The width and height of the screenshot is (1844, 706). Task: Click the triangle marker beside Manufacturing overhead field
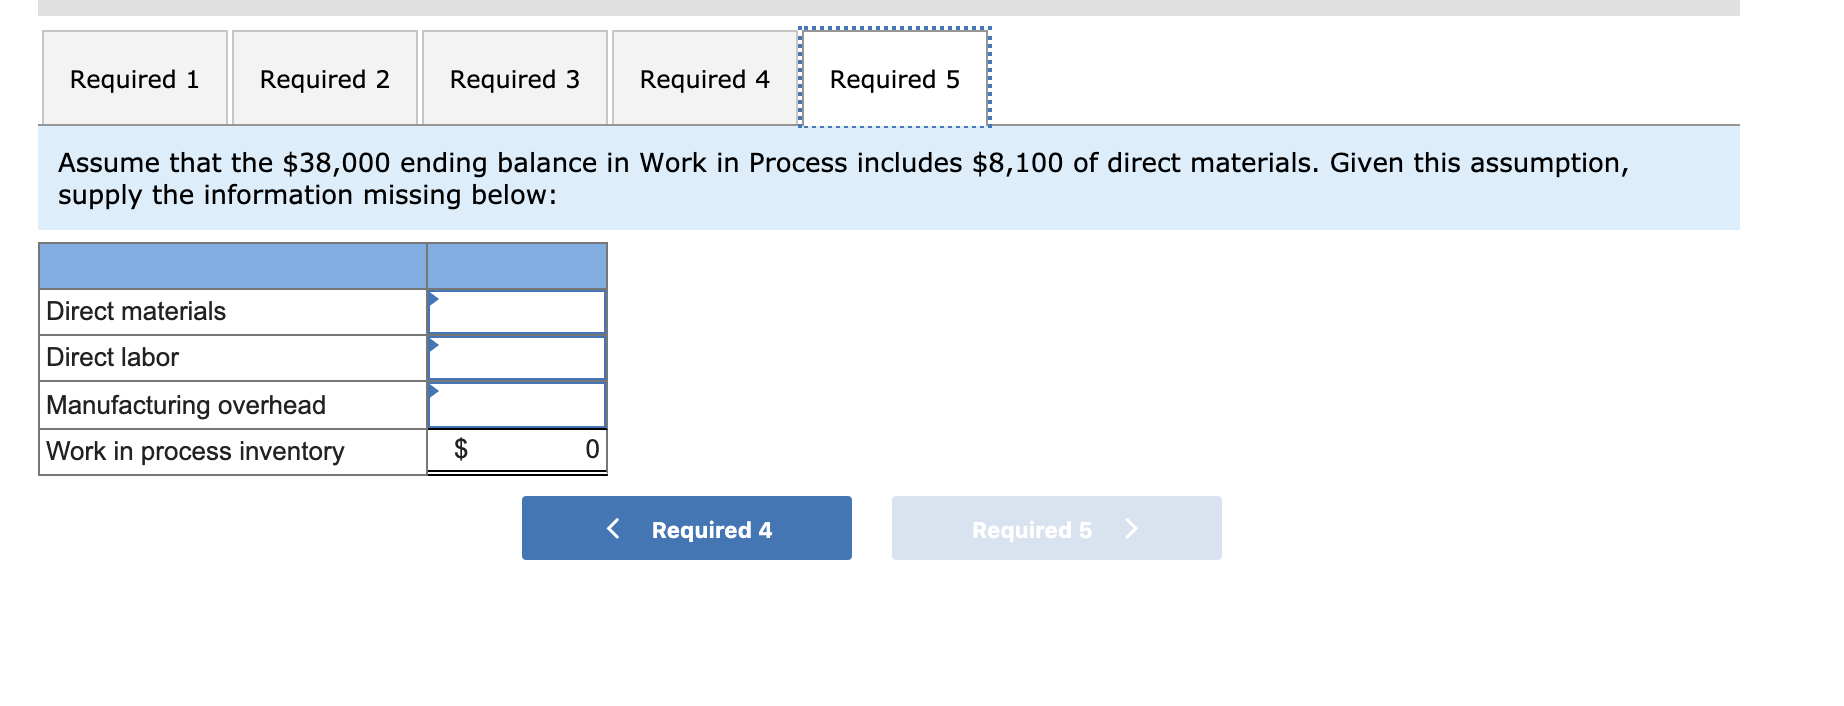[x=434, y=393]
